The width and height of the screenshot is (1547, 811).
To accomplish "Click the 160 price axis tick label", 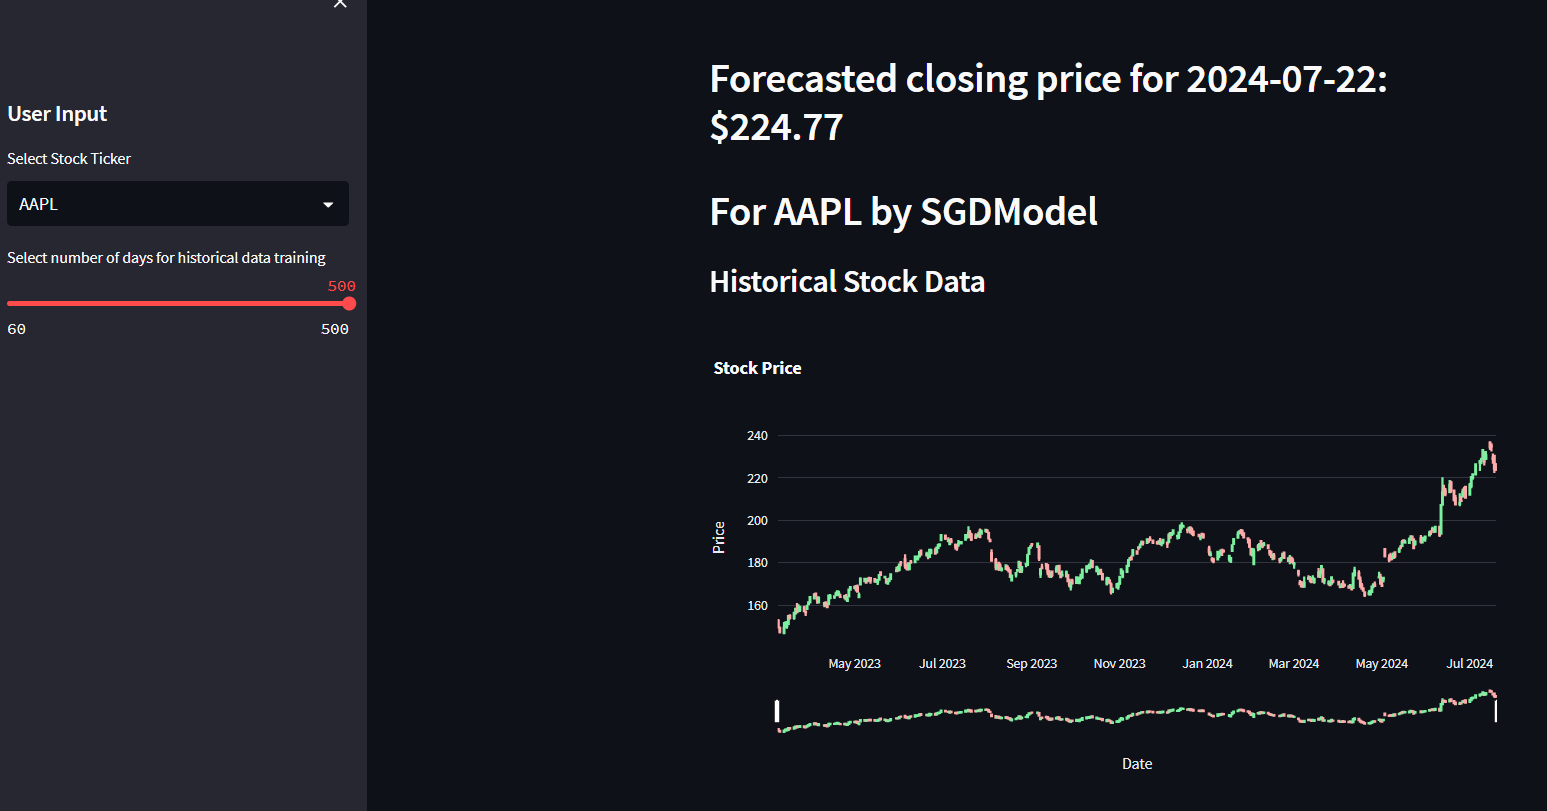I will pos(757,606).
